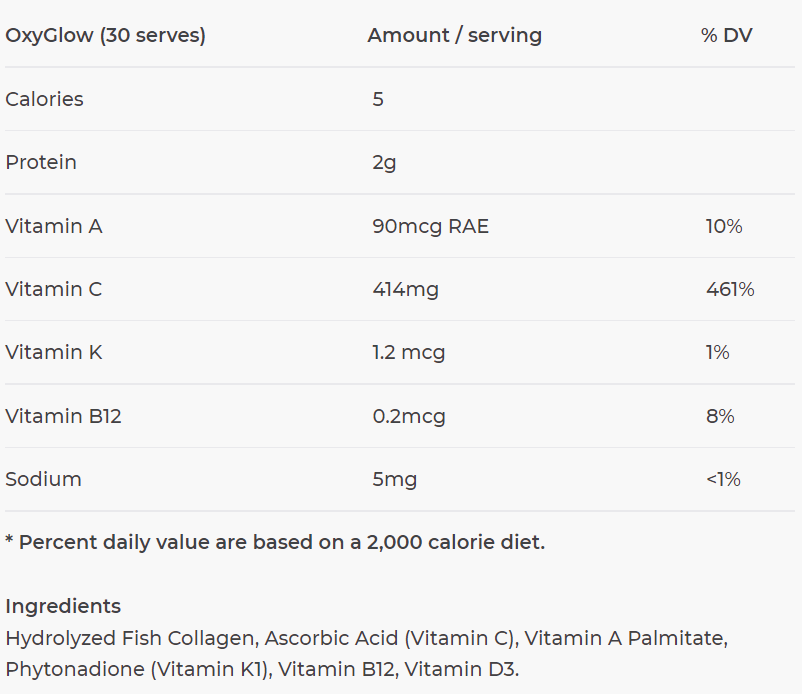The width and height of the screenshot is (802, 694).
Task: Click the 461% daily value
Action: (730, 289)
